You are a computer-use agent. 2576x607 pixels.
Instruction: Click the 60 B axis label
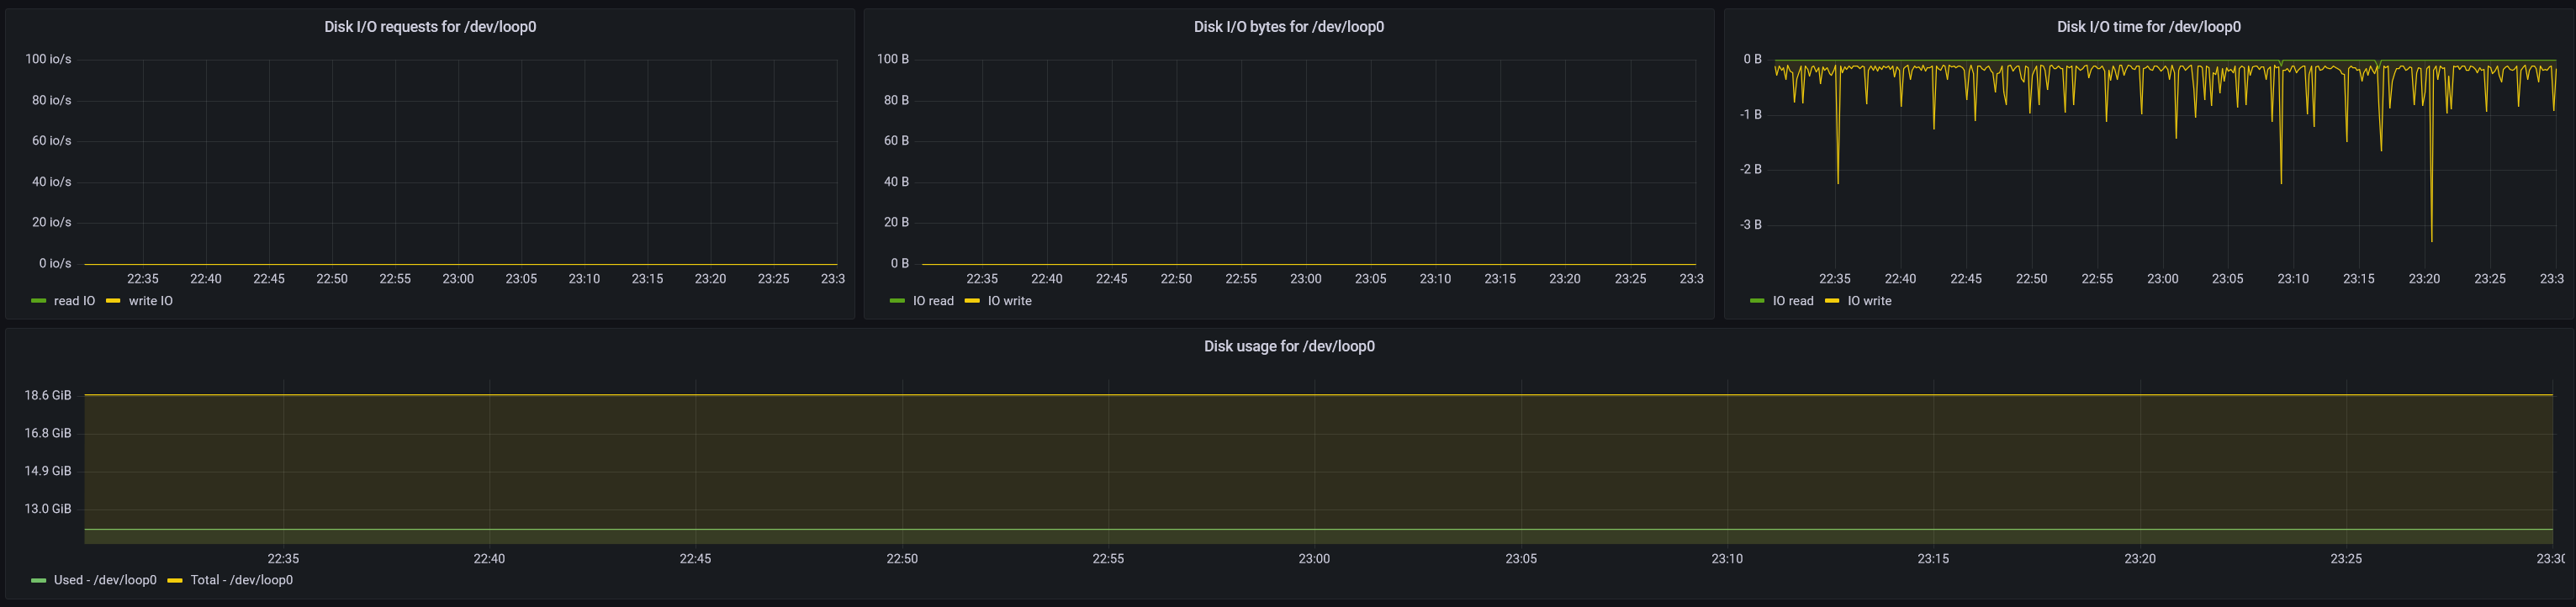coord(896,141)
